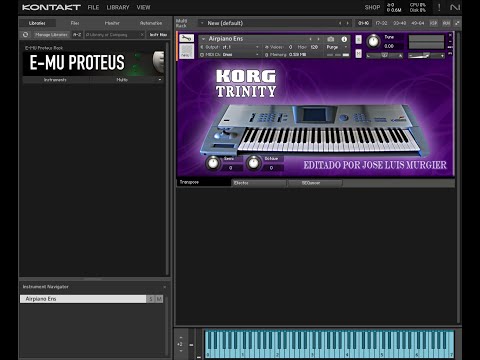Click the Airpiano Ens instrument icon thumbnail
The height and width of the screenshot is (360, 480).
click(186, 52)
